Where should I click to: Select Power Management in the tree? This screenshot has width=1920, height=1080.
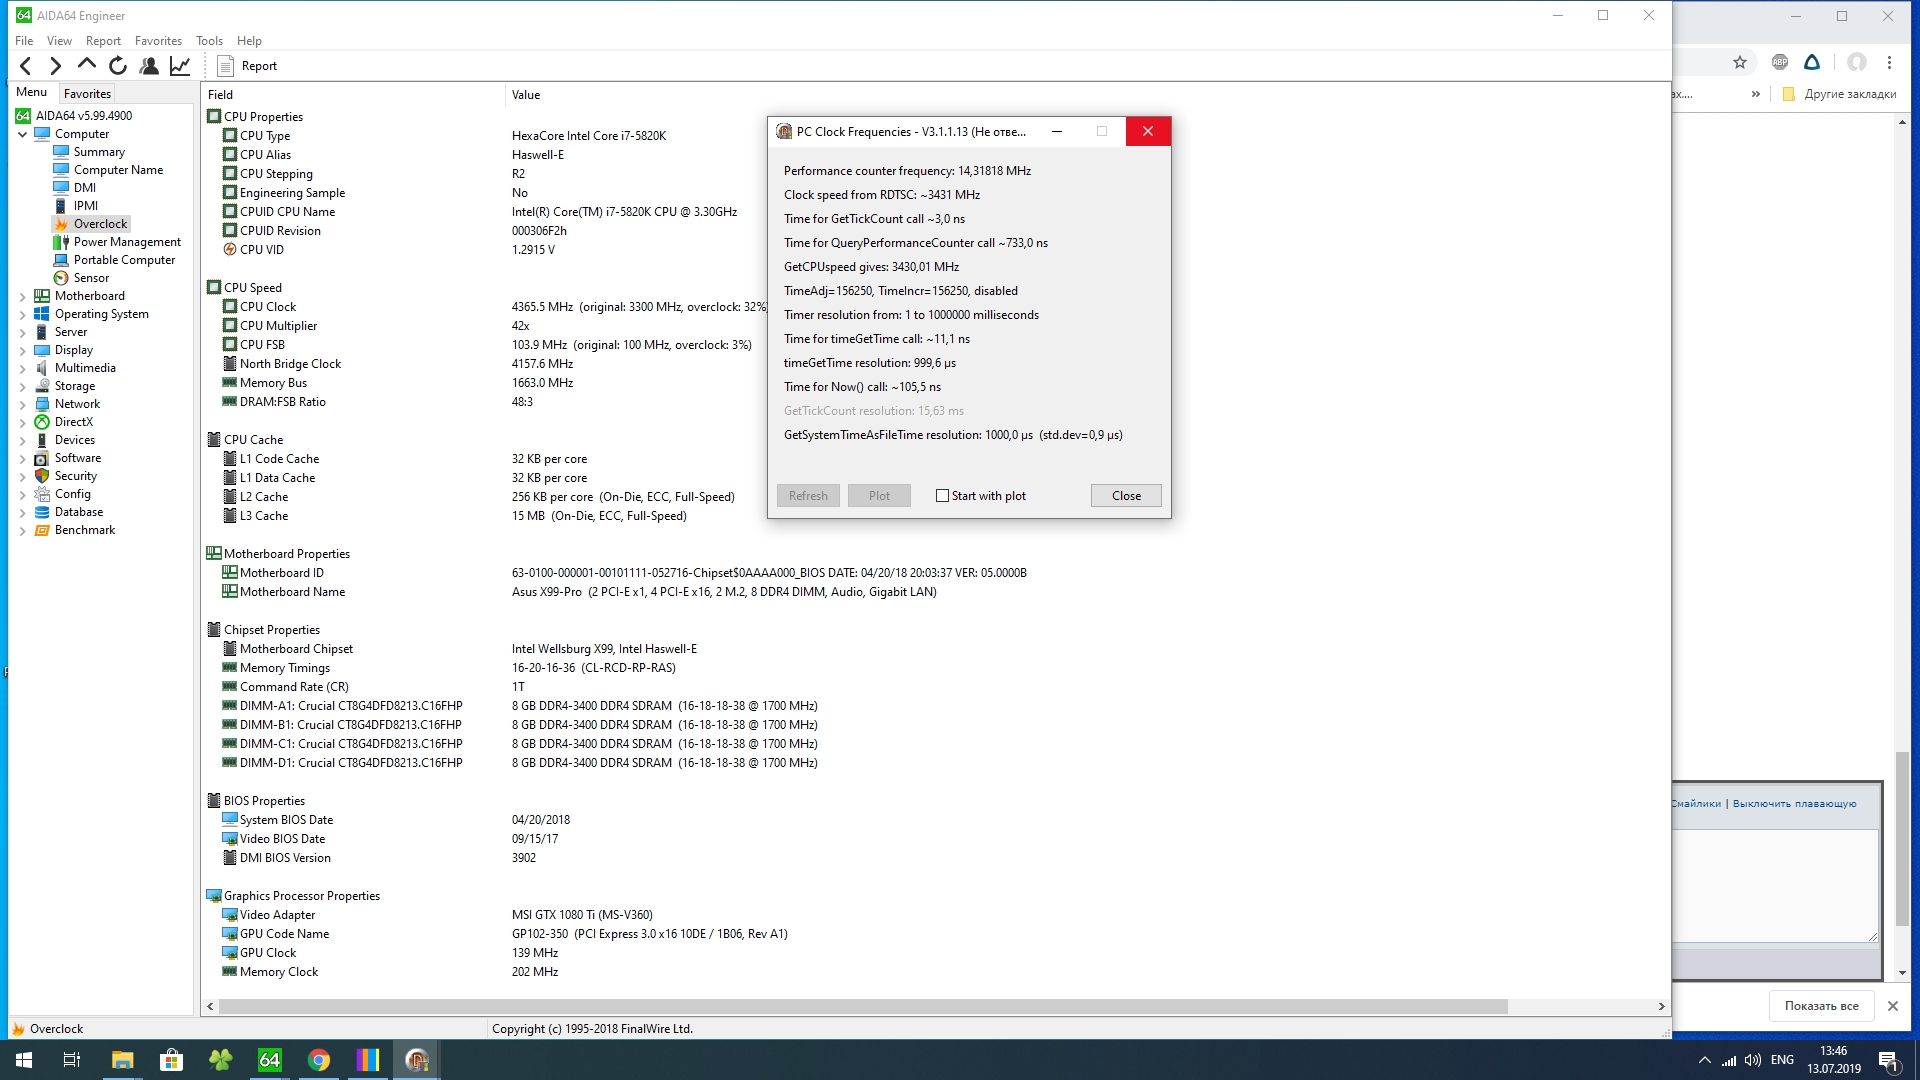[x=127, y=242]
